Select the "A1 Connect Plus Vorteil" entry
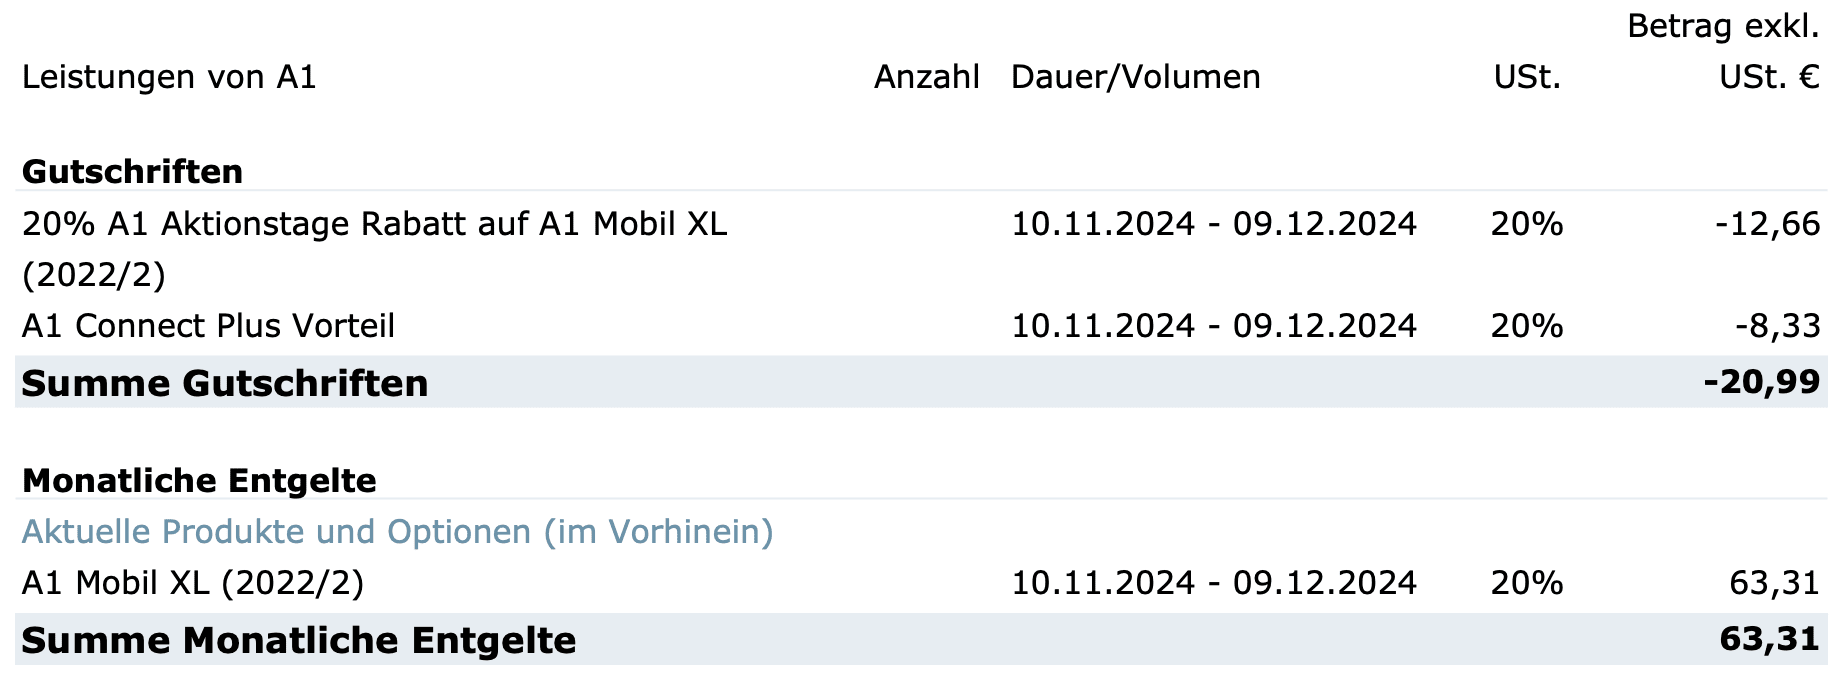The width and height of the screenshot is (1844, 698). [208, 326]
